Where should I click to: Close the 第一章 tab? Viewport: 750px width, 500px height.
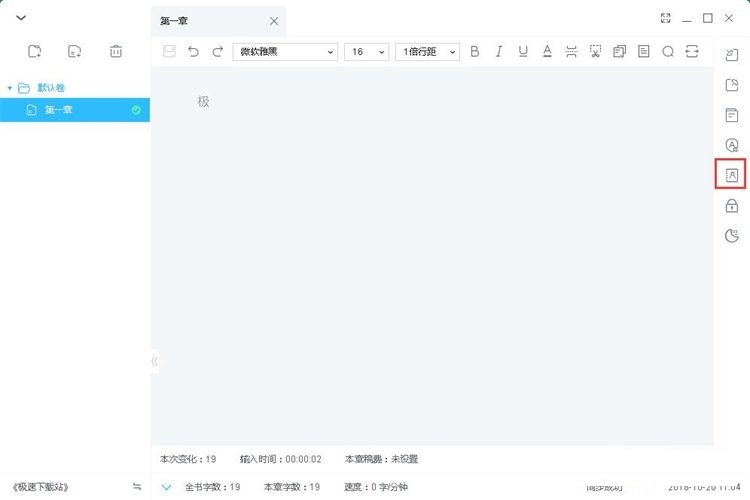coord(274,21)
